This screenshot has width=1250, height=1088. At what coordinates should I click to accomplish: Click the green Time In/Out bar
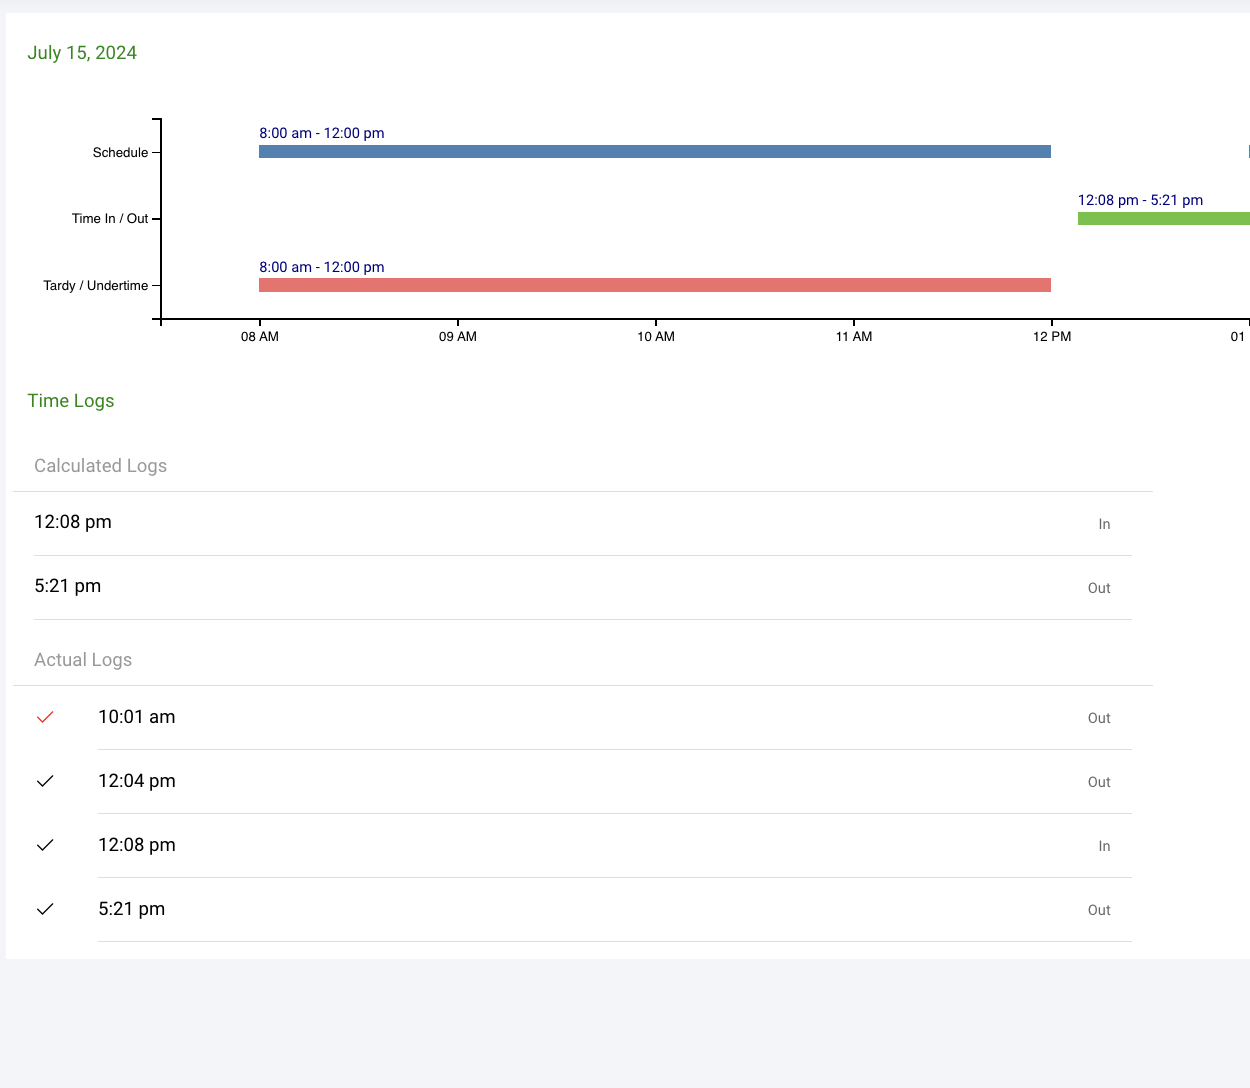1163,218
